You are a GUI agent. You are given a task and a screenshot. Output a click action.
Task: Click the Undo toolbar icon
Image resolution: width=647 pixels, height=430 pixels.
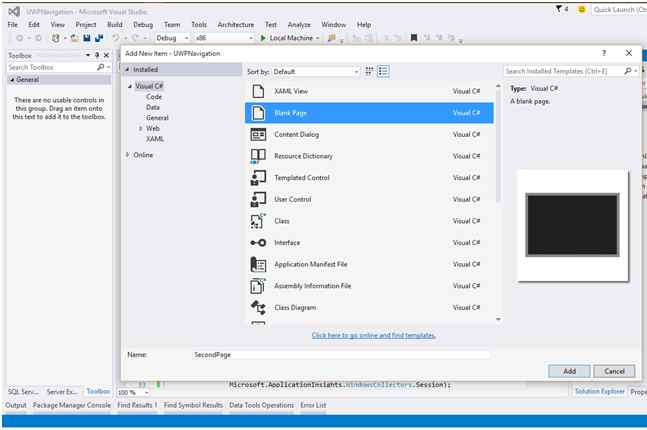(x=116, y=38)
